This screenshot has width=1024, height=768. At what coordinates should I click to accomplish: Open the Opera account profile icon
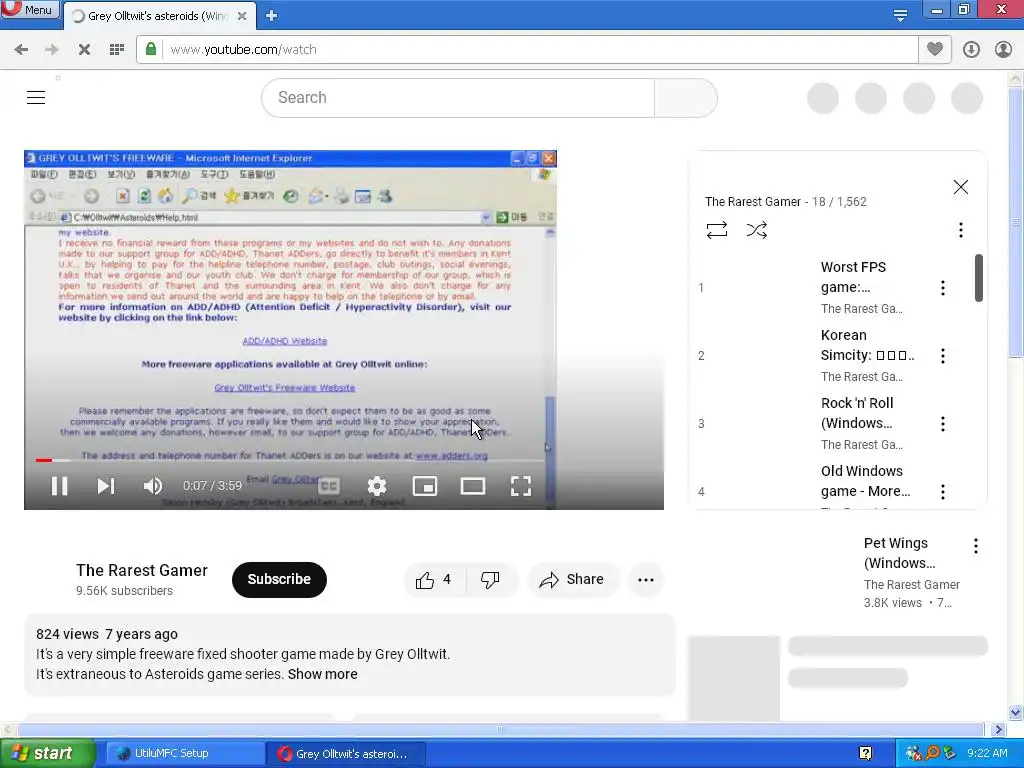(1003, 50)
